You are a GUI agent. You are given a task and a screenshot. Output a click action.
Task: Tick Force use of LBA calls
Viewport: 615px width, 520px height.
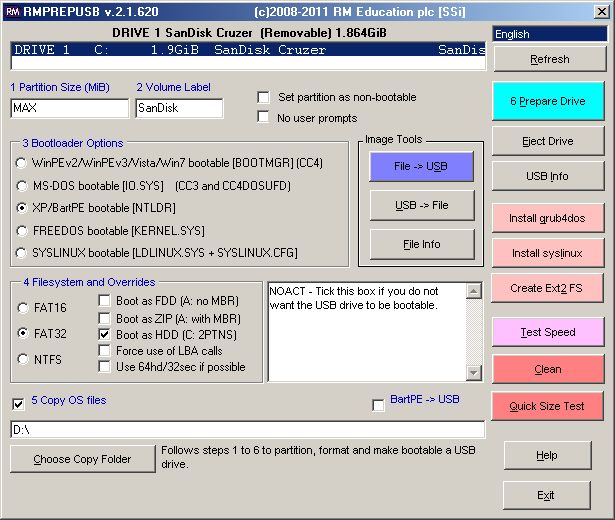point(104,350)
